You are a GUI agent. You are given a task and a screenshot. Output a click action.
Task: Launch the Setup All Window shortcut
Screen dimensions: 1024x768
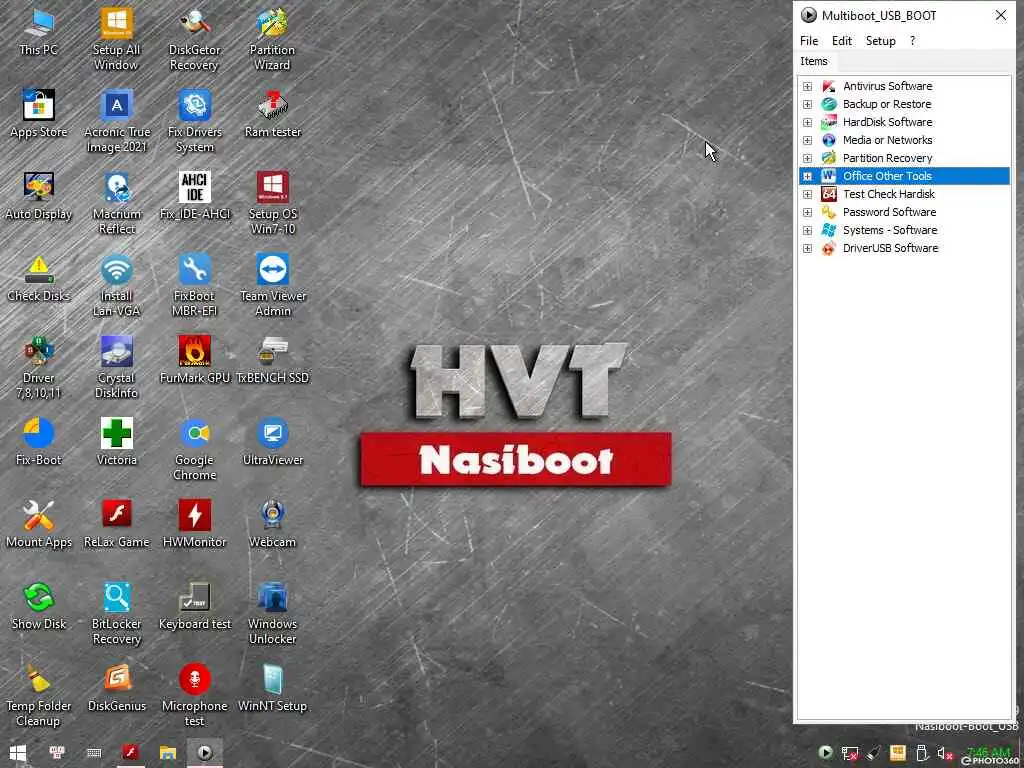coord(116,39)
